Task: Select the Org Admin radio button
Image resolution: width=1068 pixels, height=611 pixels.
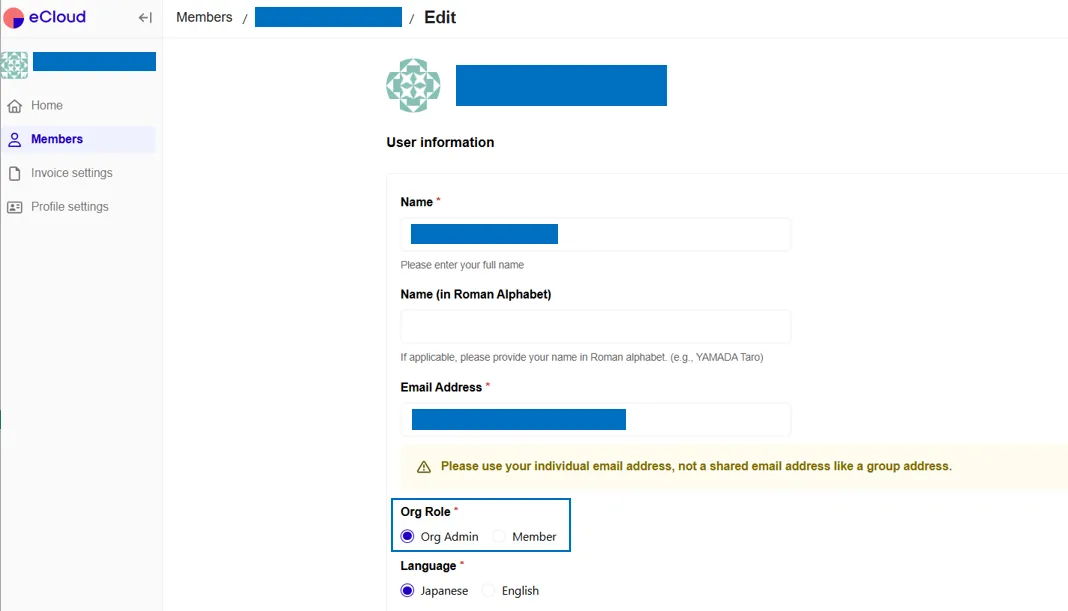Action: tap(407, 536)
